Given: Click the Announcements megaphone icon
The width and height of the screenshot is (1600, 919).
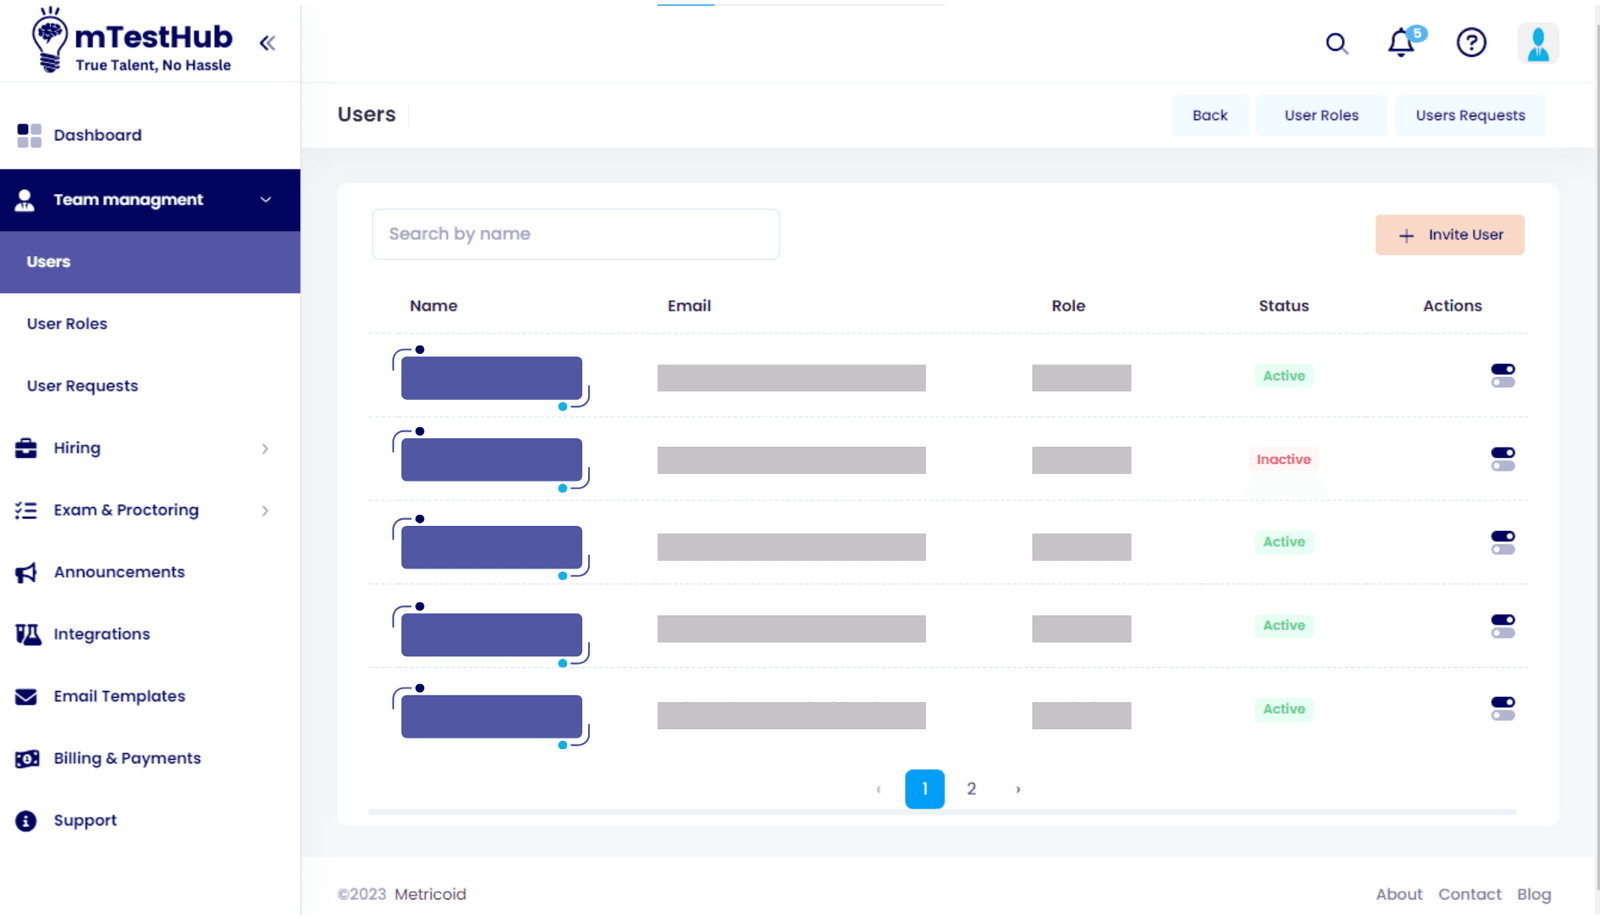Looking at the screenshot, I should (26, 572).
